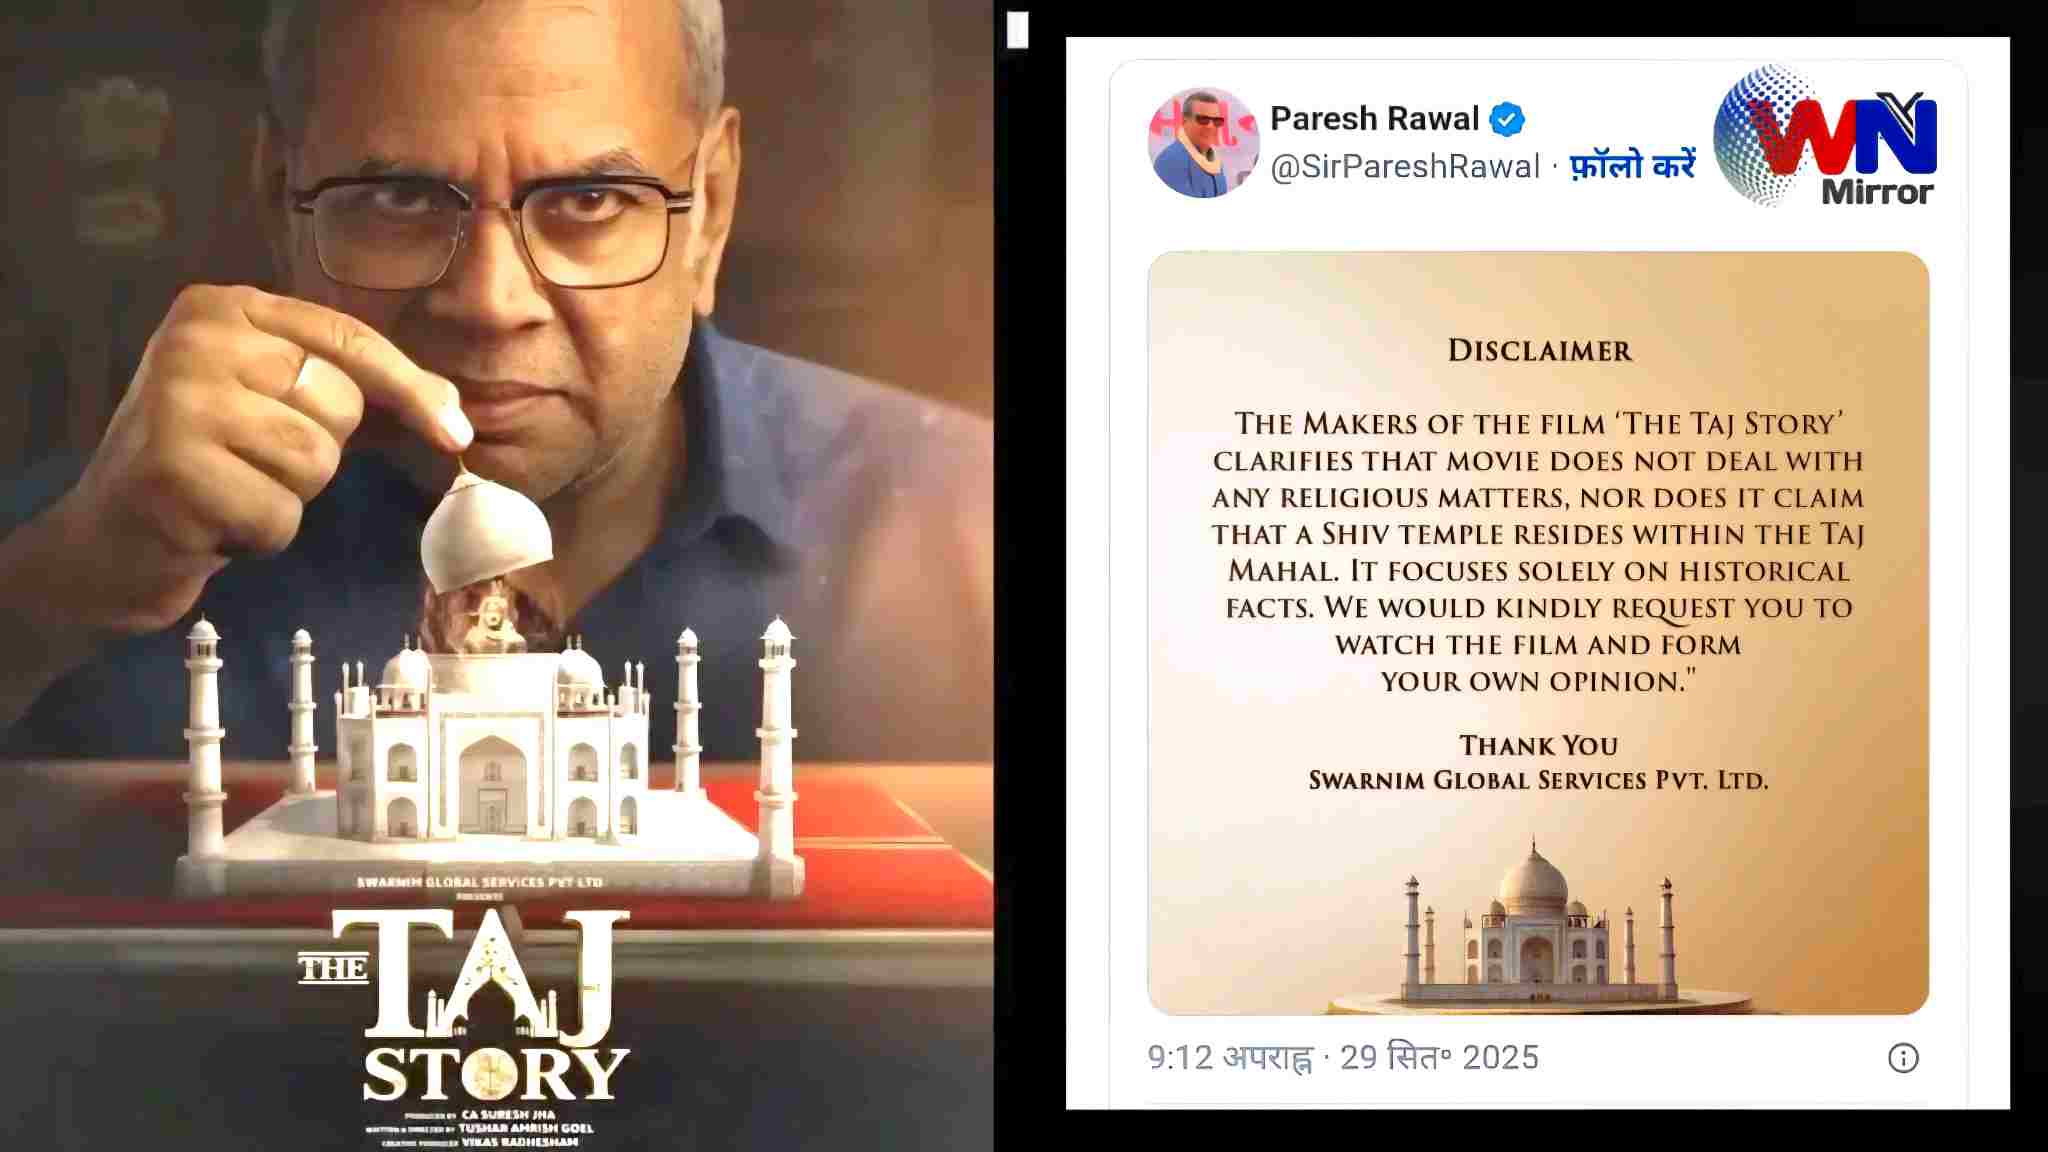Image resolution: width=2048 pixels, height=1152 pixels.
Task: Click the small white rectangle on black divider
Action: [1017, 30]
